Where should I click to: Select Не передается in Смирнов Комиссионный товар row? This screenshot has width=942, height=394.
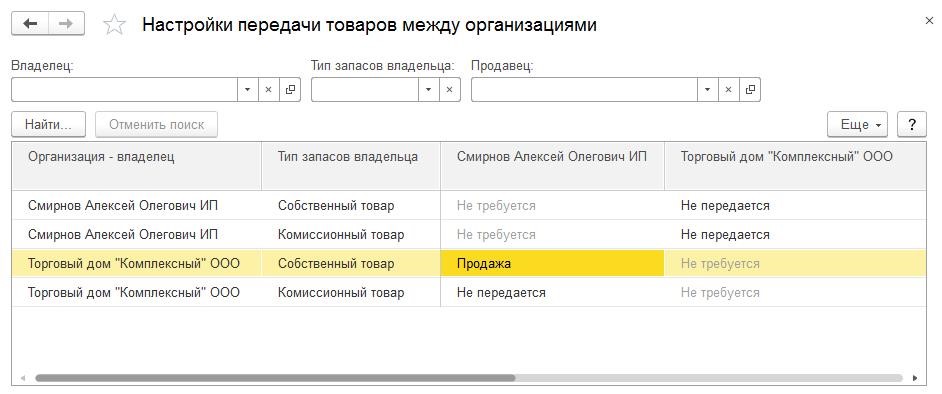[x=795, y=234]
